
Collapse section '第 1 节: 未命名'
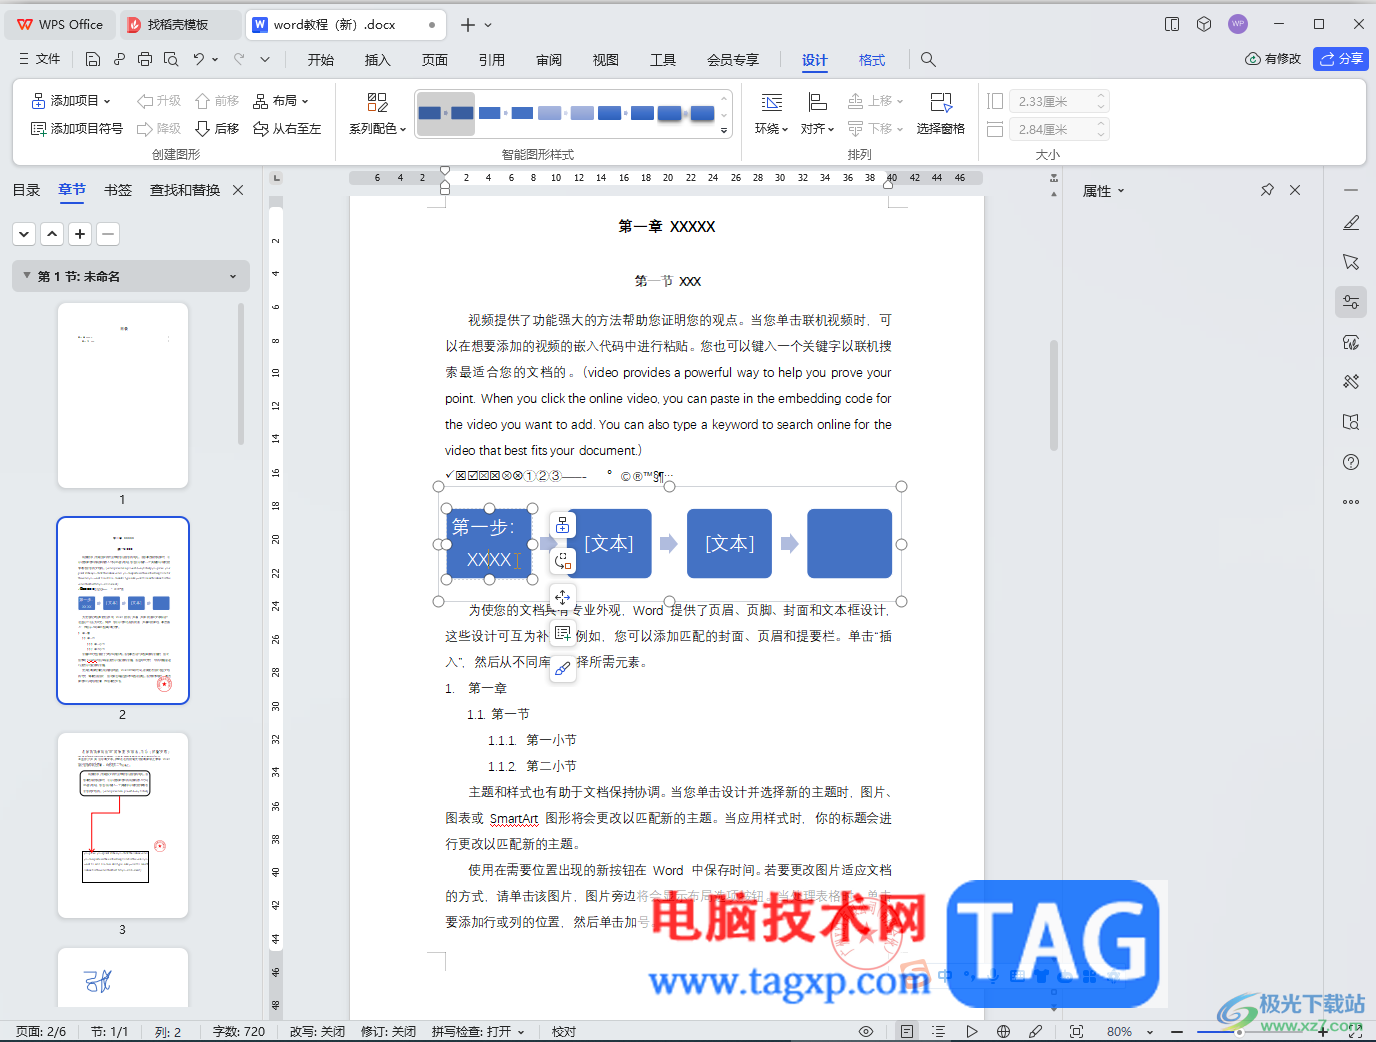[x=27, y=276]
